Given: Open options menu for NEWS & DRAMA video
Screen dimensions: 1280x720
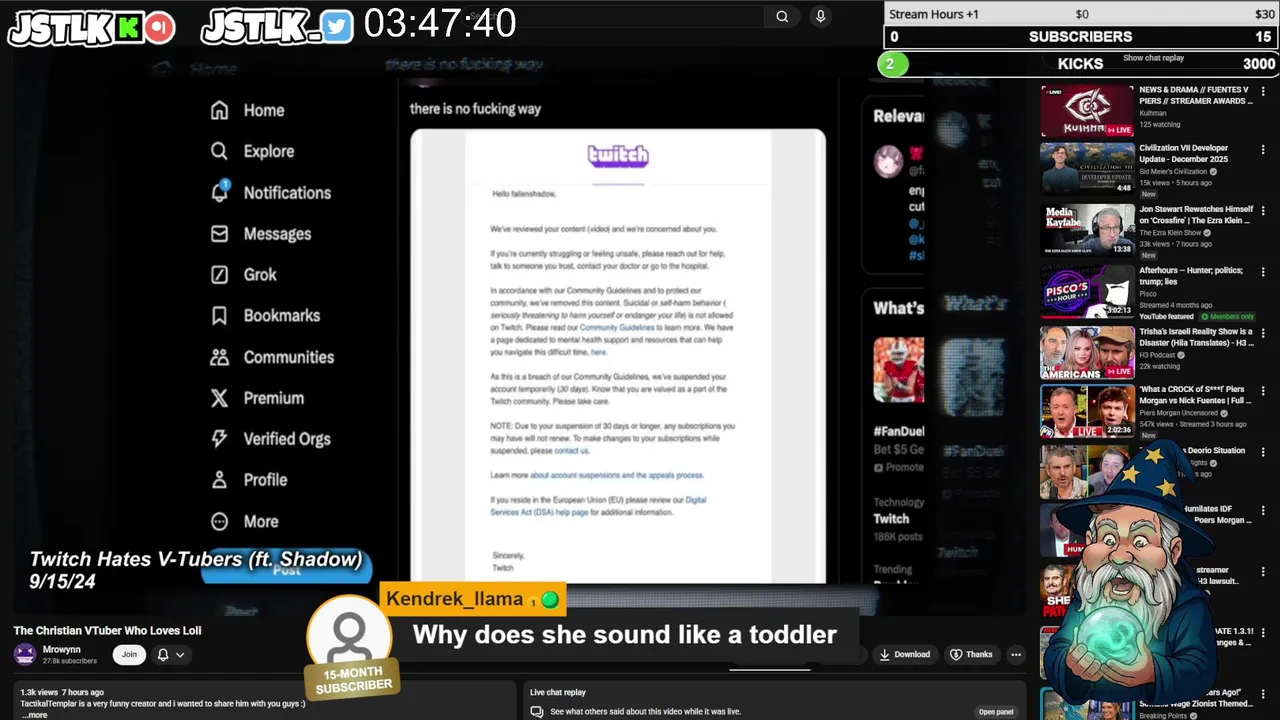Looking at the screenshot, I should (1263, 92).
